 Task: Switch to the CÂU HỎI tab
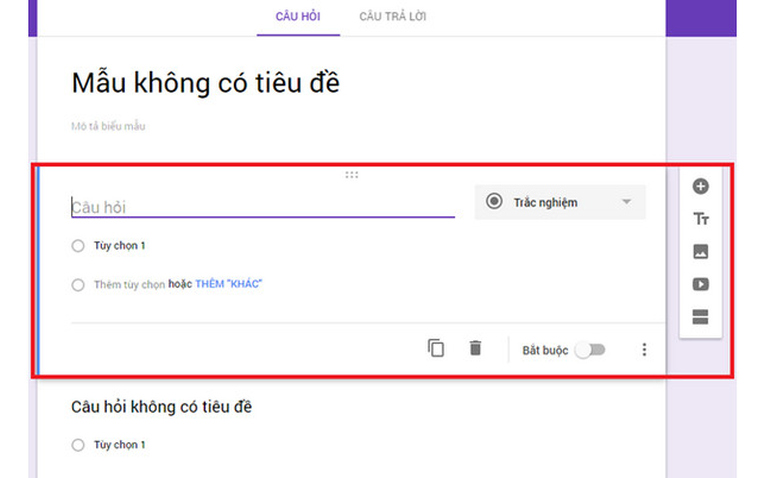pos(298,17)
